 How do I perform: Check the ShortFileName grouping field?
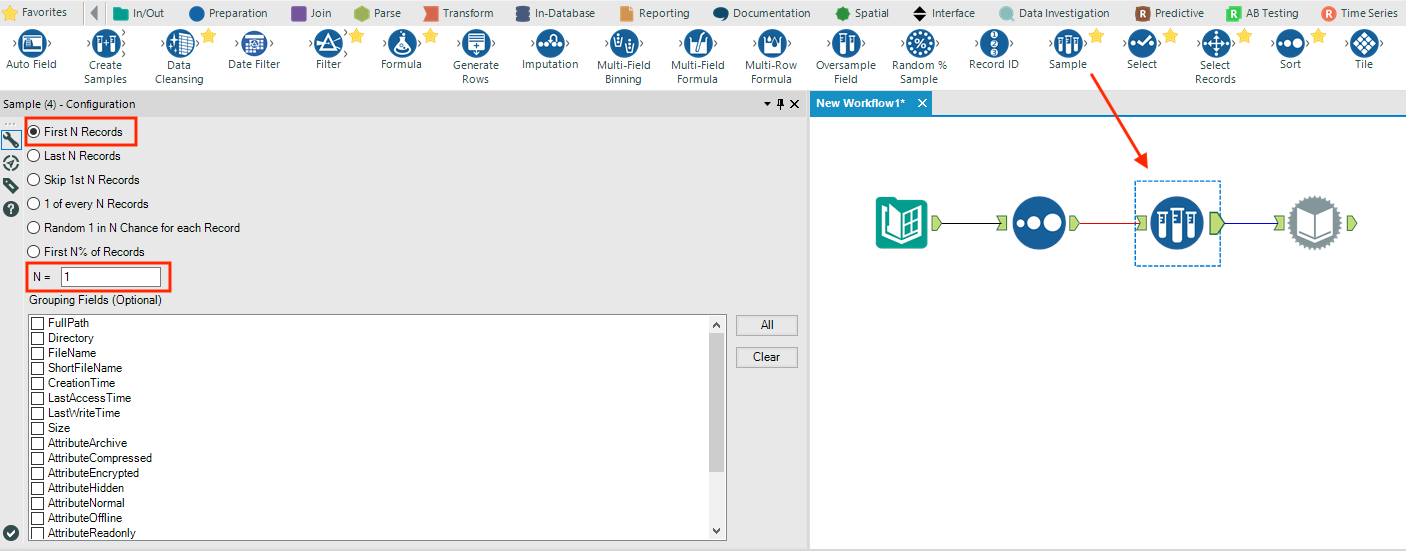point(38,369)
